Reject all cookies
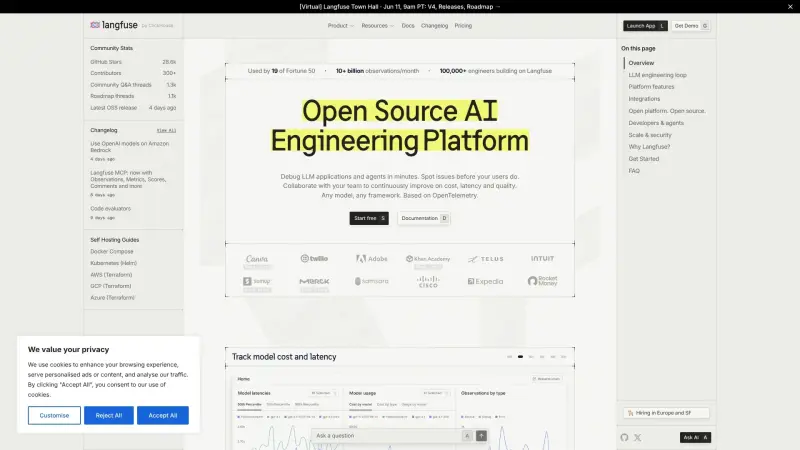Viewport: 800px width, 450px height. click(x=109, y=415)
